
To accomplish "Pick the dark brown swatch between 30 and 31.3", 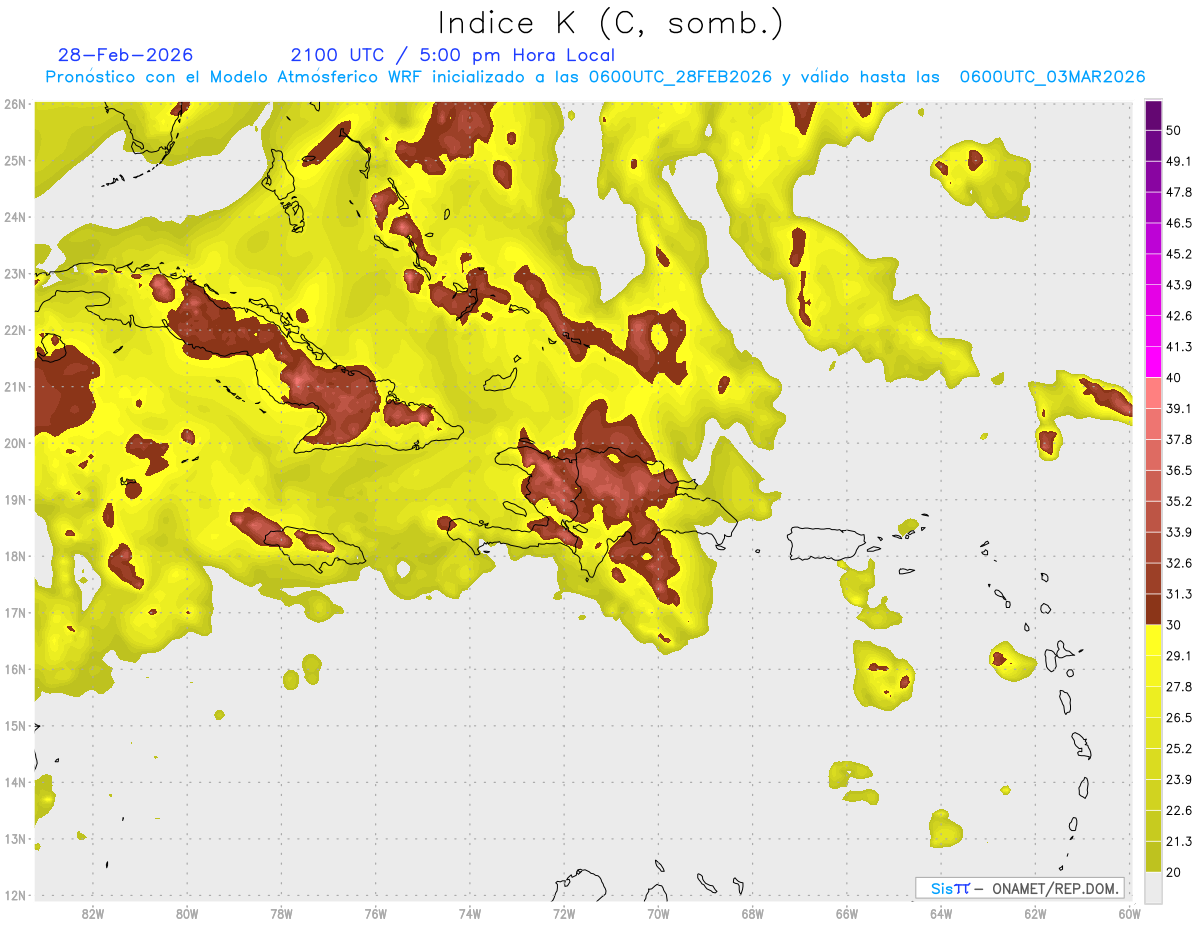I will pos(1153,609).
